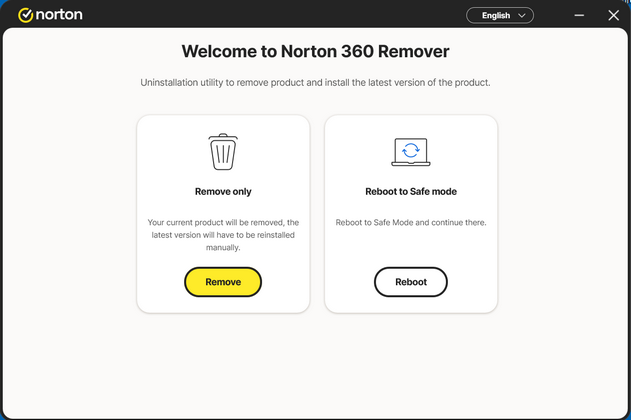Click the Norton checkmark logo icon
The height and width of the screenshot is (420, 631).
26,15
